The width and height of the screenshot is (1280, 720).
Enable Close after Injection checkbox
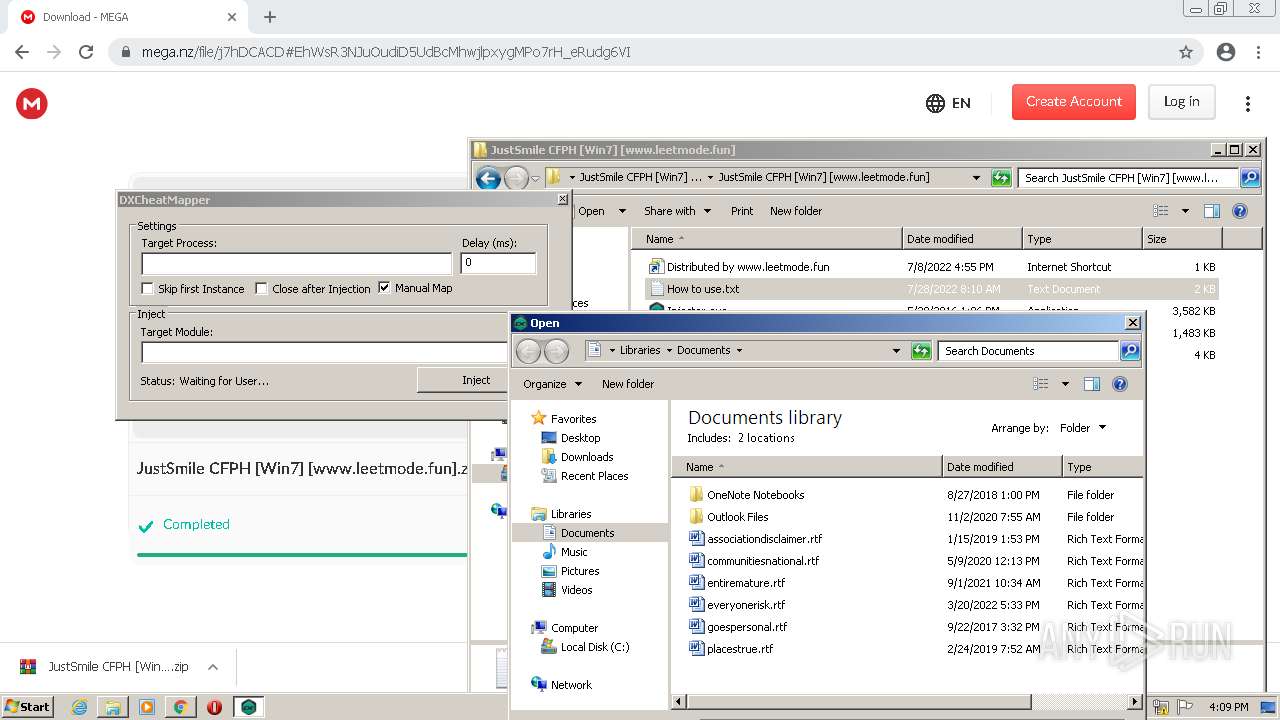tap(262, 289)
